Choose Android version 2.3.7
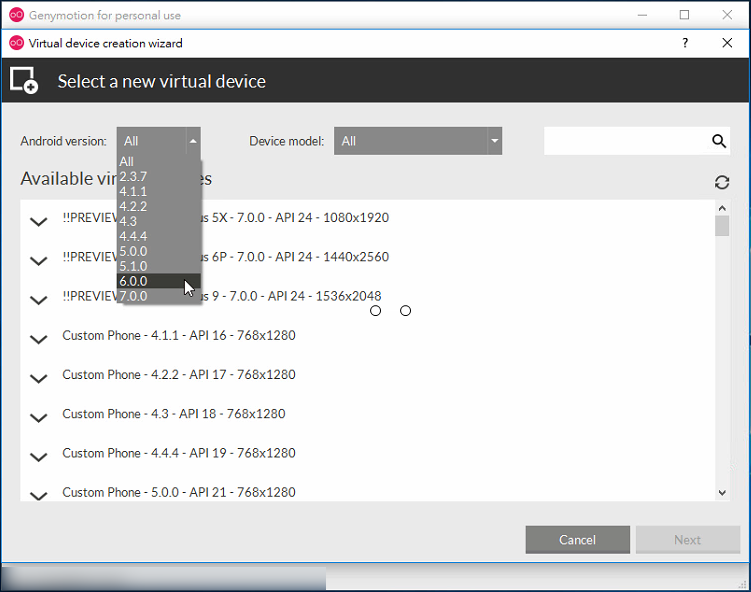751x592 pixels. tap(159, 176)
